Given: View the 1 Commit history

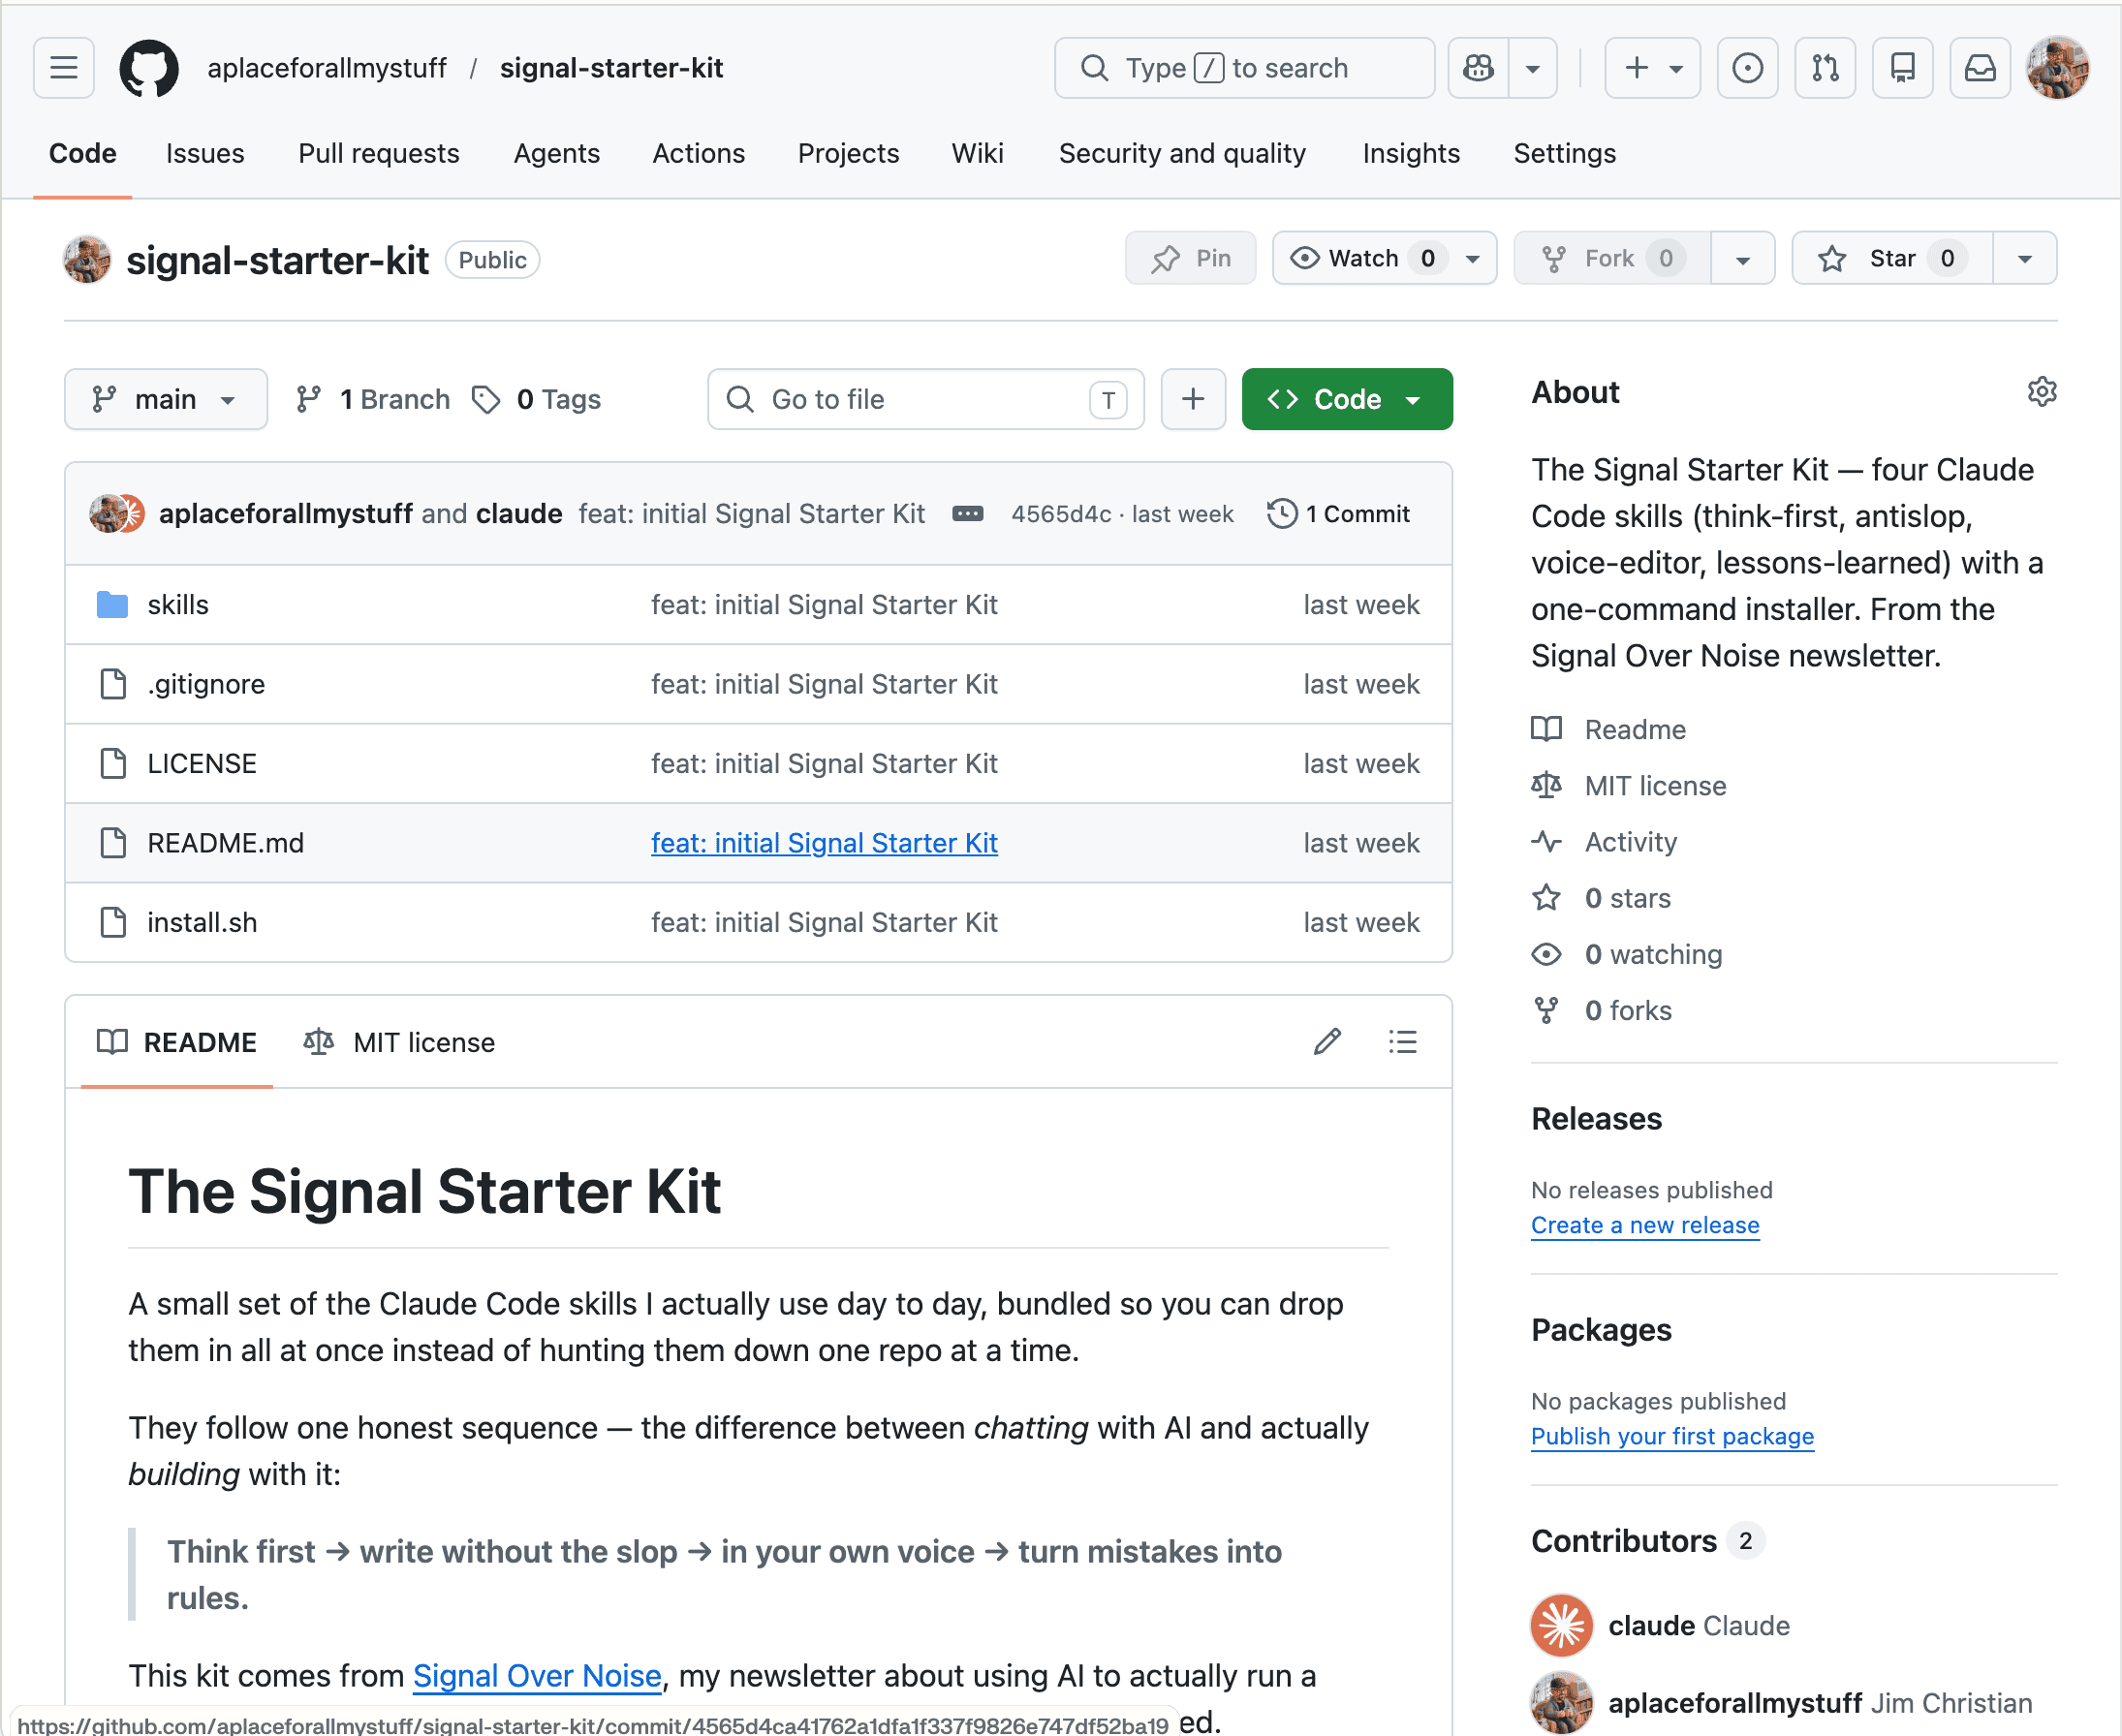Looking at the screenshot, I should (1338, 514).
